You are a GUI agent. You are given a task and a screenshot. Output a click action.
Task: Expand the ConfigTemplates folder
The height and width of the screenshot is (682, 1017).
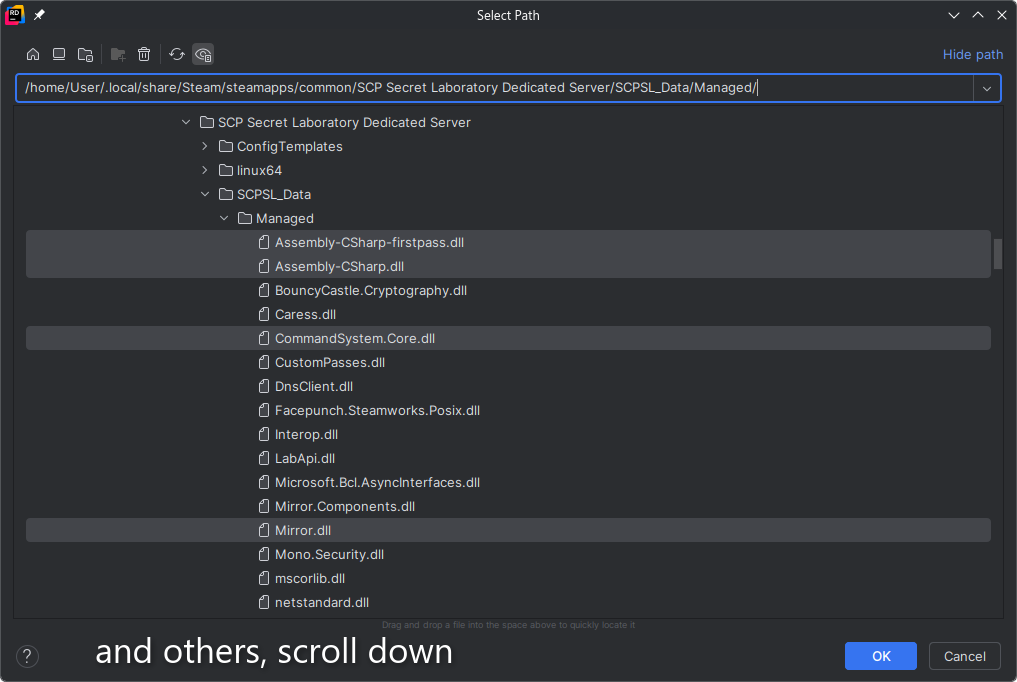coord(205,147)
